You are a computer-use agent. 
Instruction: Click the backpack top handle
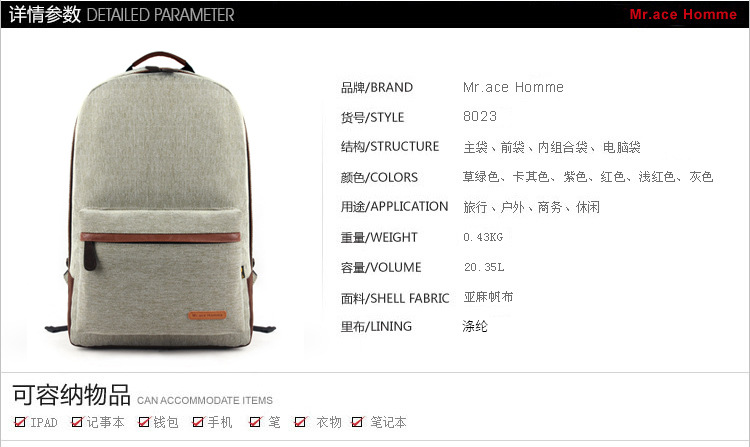(160, 61)
